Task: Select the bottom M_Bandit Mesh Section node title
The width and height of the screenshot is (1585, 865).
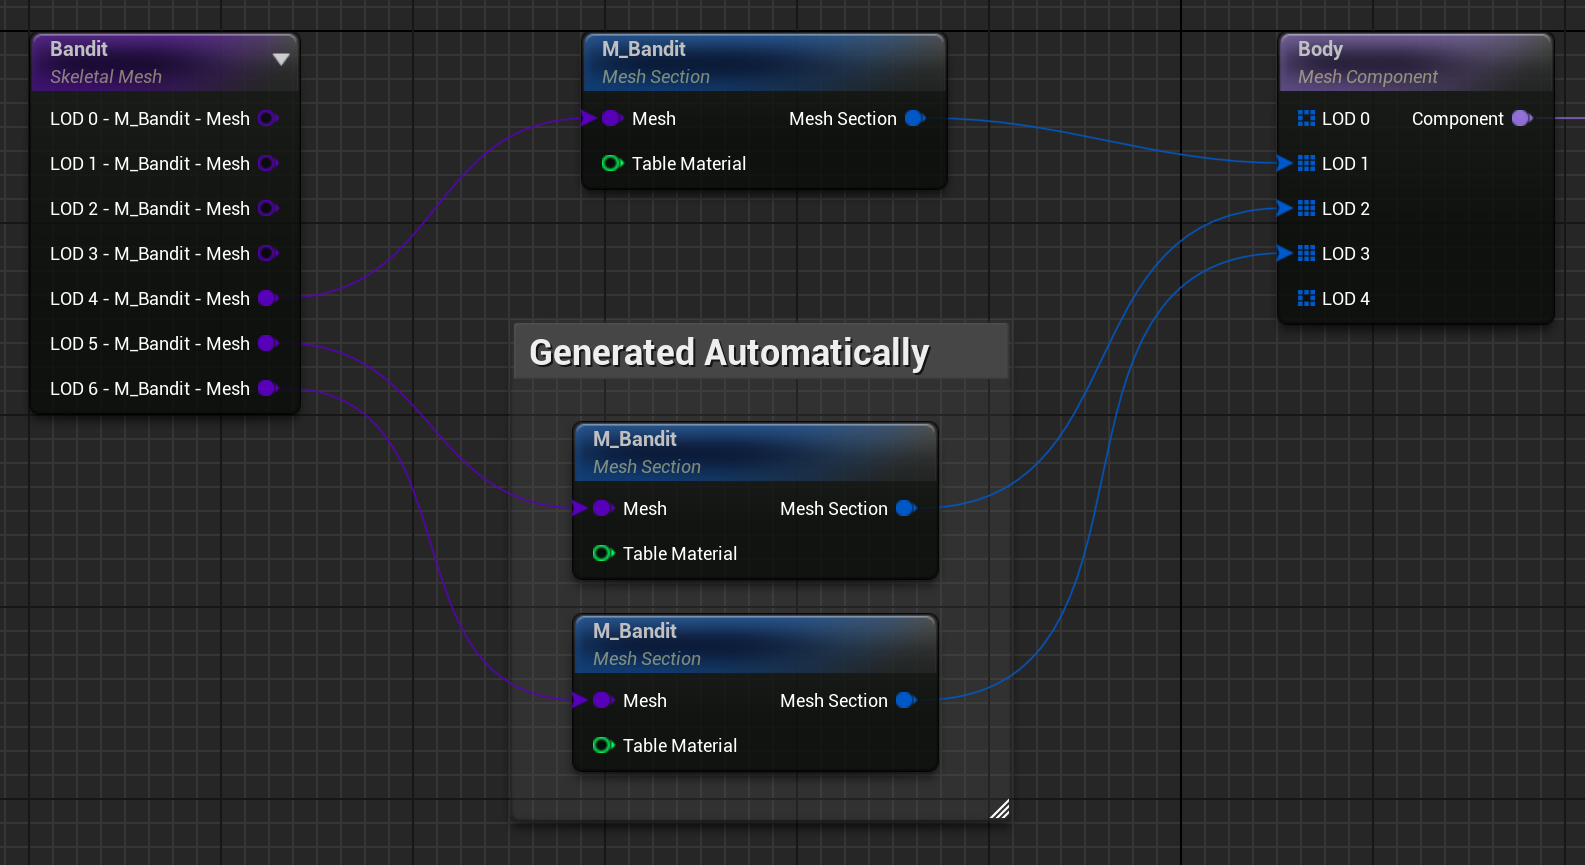Action: tap(755, 644)
